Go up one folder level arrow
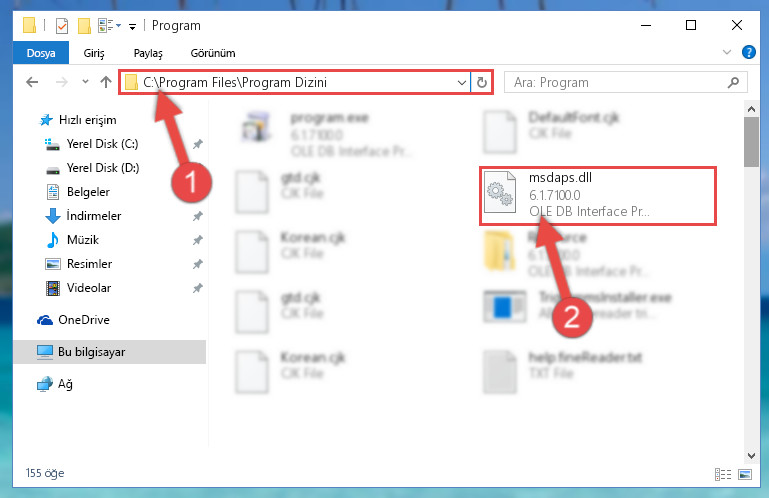 click(x=106, y=82)
